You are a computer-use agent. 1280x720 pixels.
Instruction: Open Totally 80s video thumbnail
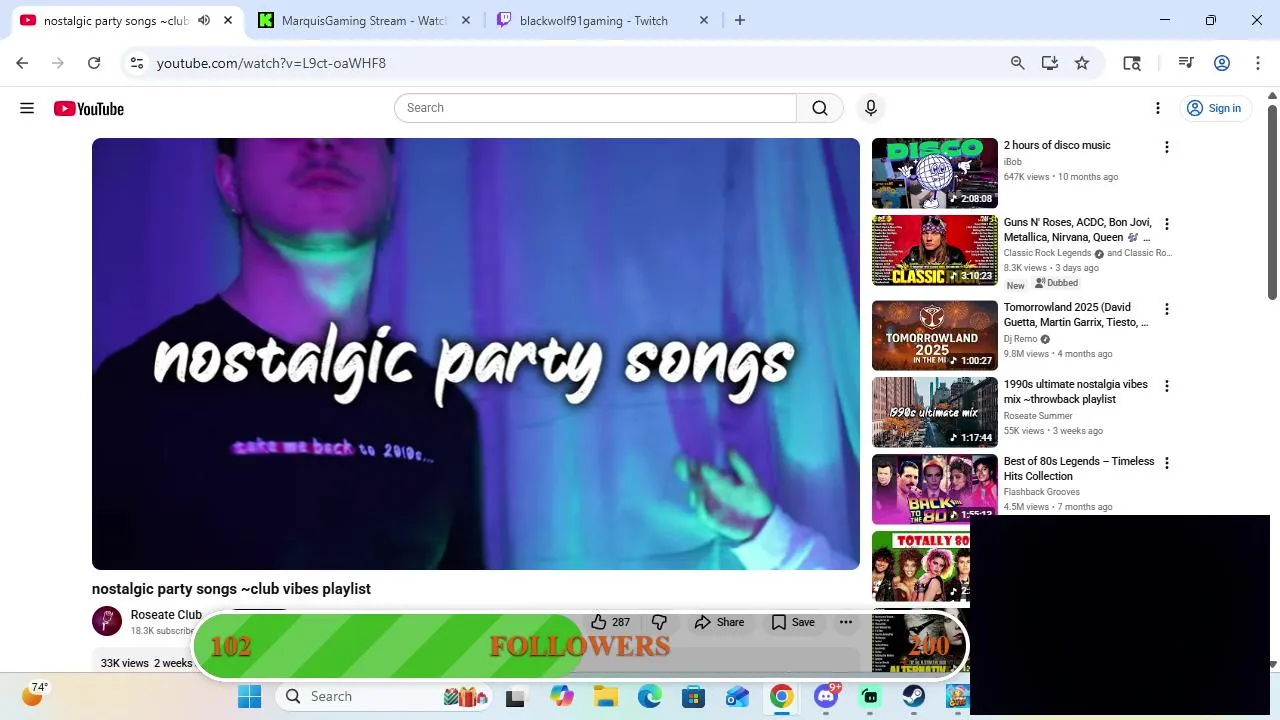click(x=921, y=566)
